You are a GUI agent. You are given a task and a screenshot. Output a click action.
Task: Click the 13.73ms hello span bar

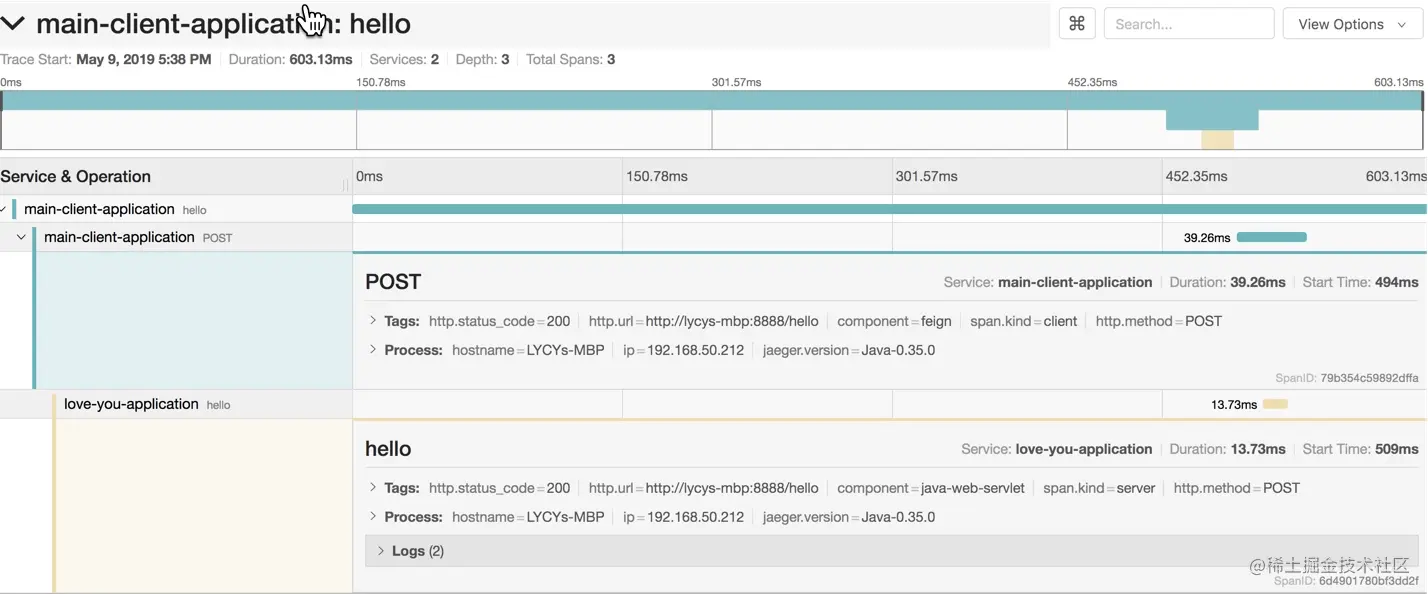pos(1275,404)
